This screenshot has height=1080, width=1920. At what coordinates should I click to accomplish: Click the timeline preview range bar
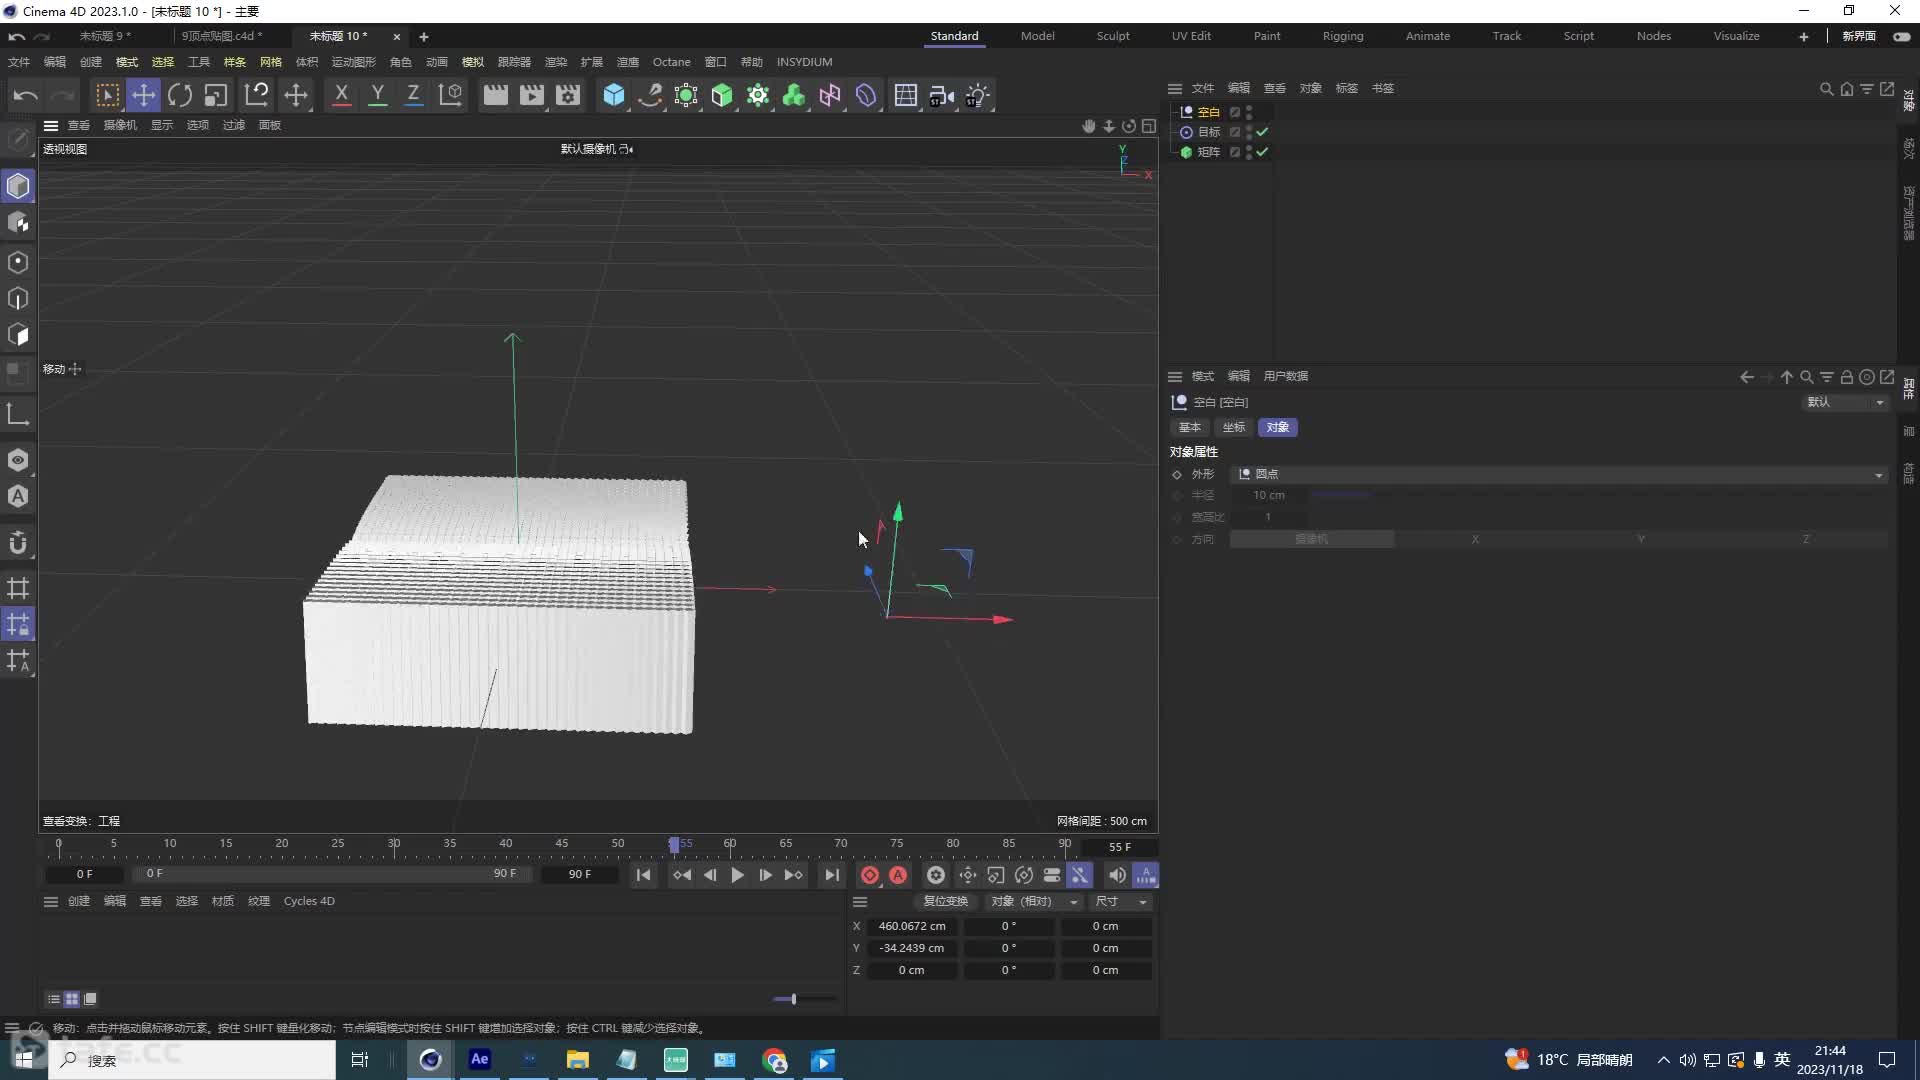pos(332,874)
